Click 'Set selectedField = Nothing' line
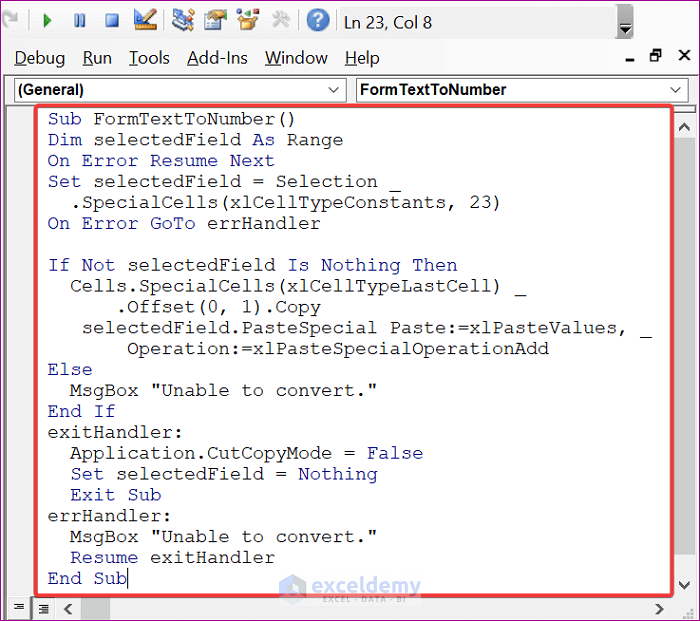The image size is (700, 621). 224,474
